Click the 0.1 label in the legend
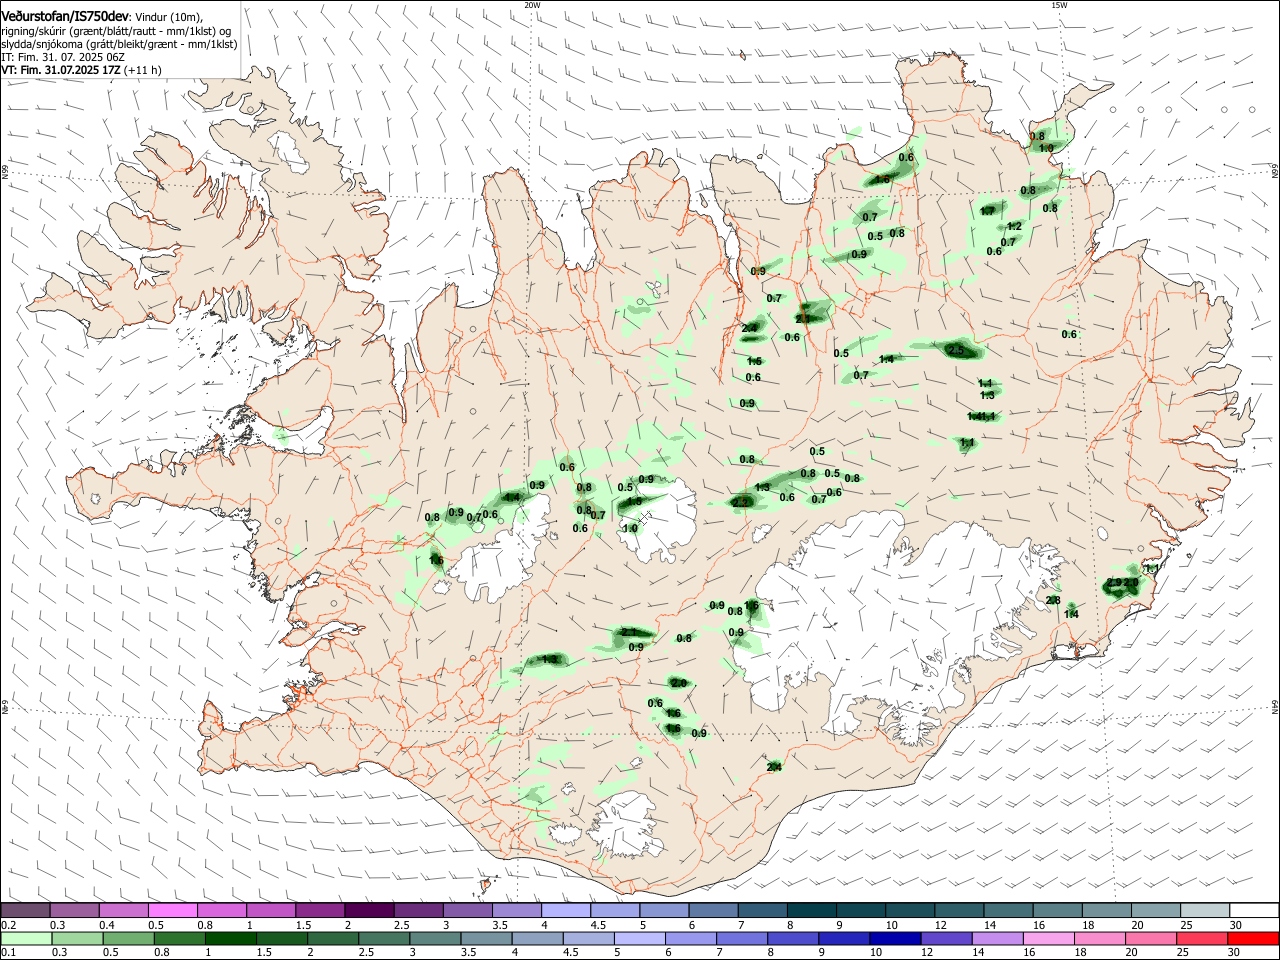The width and height of the screenshot is (1280, 960). pos(9,953)
